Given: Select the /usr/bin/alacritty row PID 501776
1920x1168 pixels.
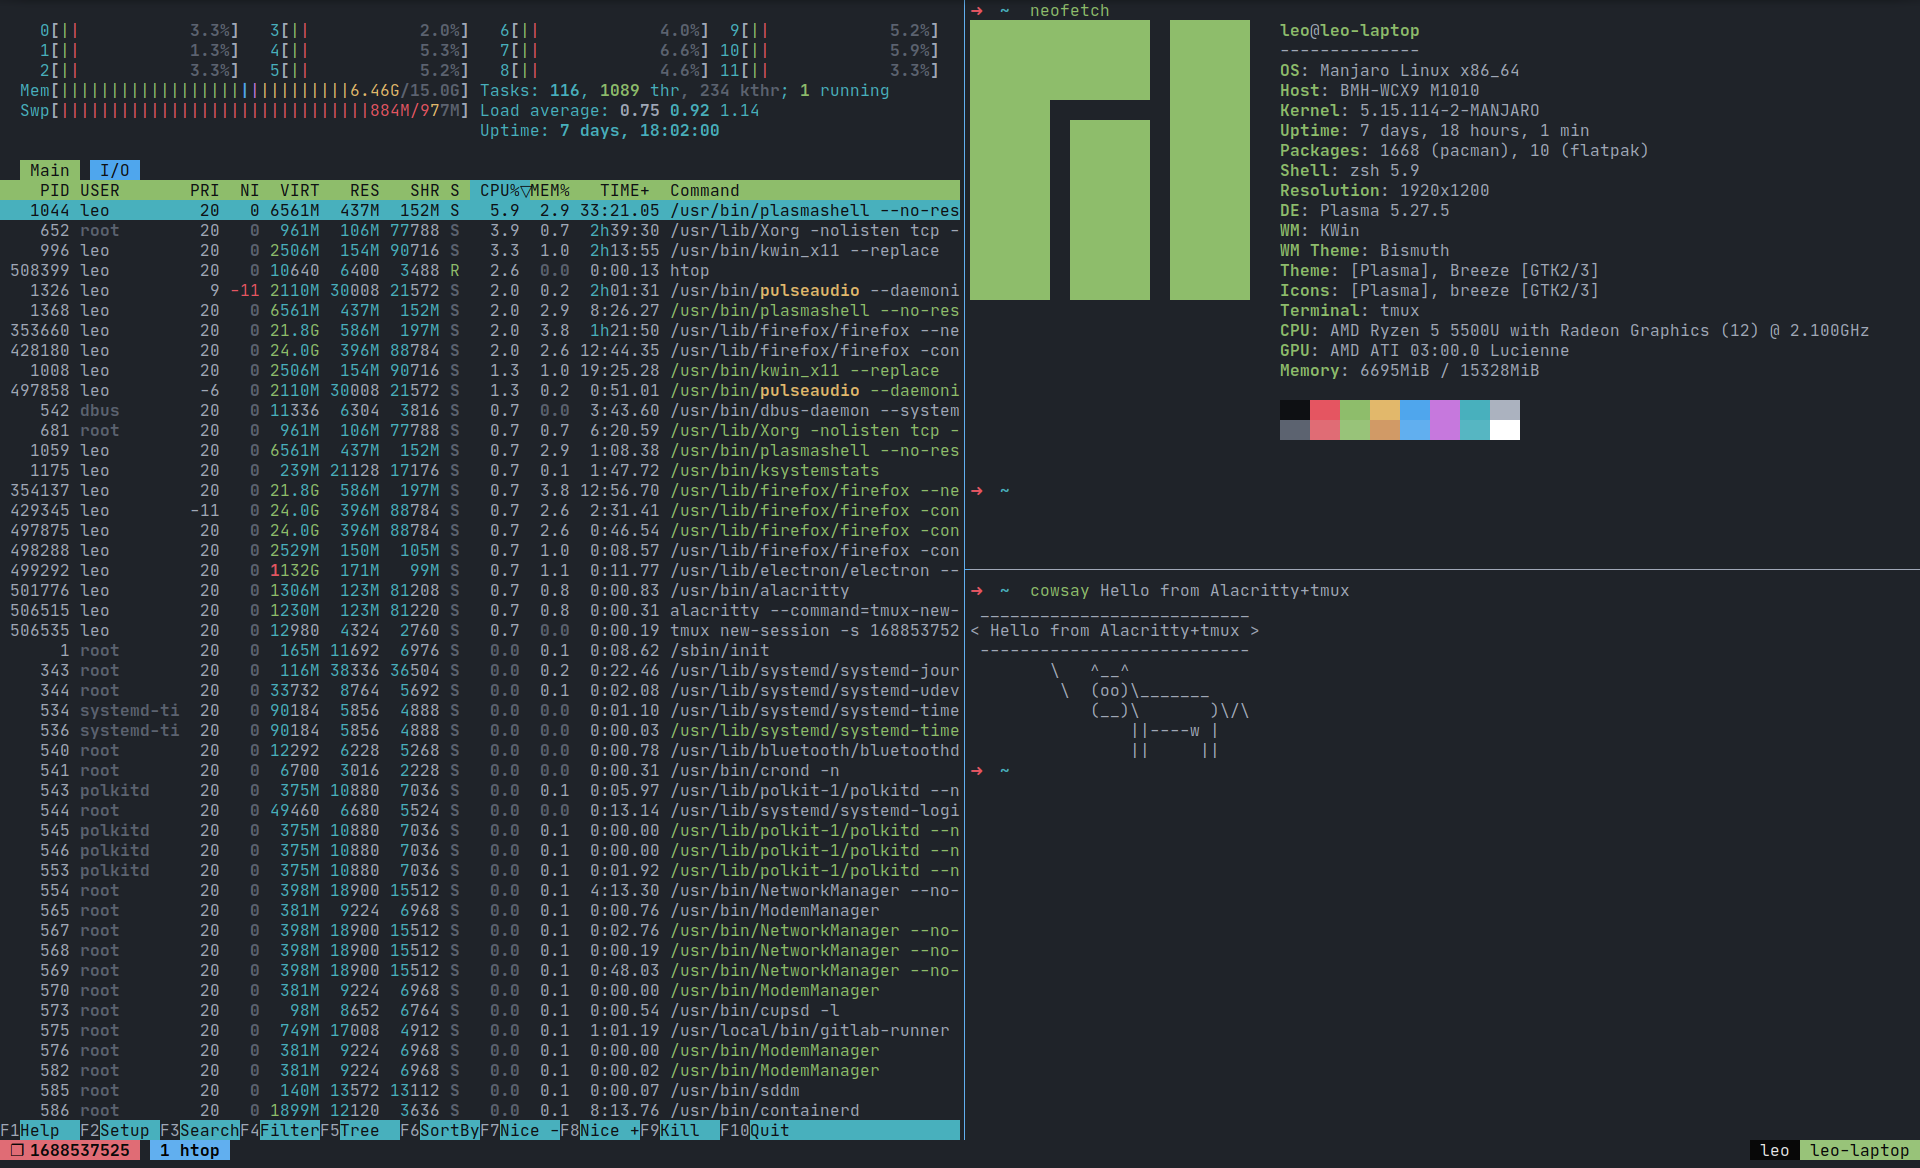Looking at the screenshot, I should click(x=480, y=590).
